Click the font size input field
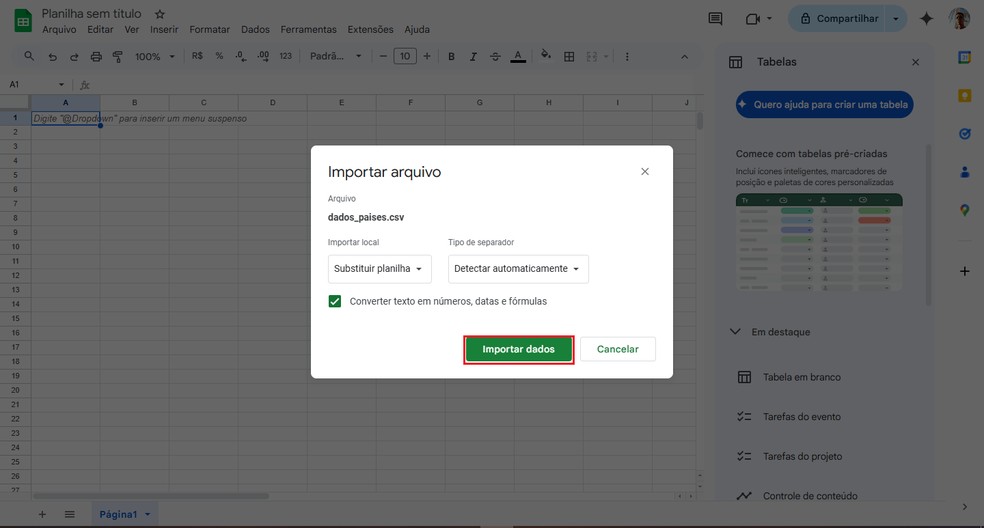984x528 pixels. click(405, 57)
